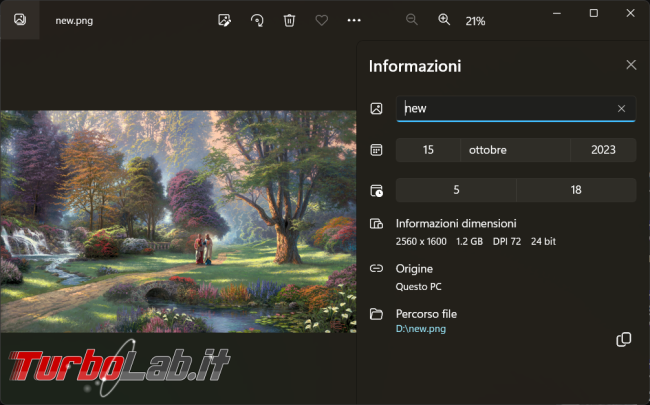Viewport: 650px width, 405px height.
Task: Click the 1.2 GB file size text
Action: (470, 241)
